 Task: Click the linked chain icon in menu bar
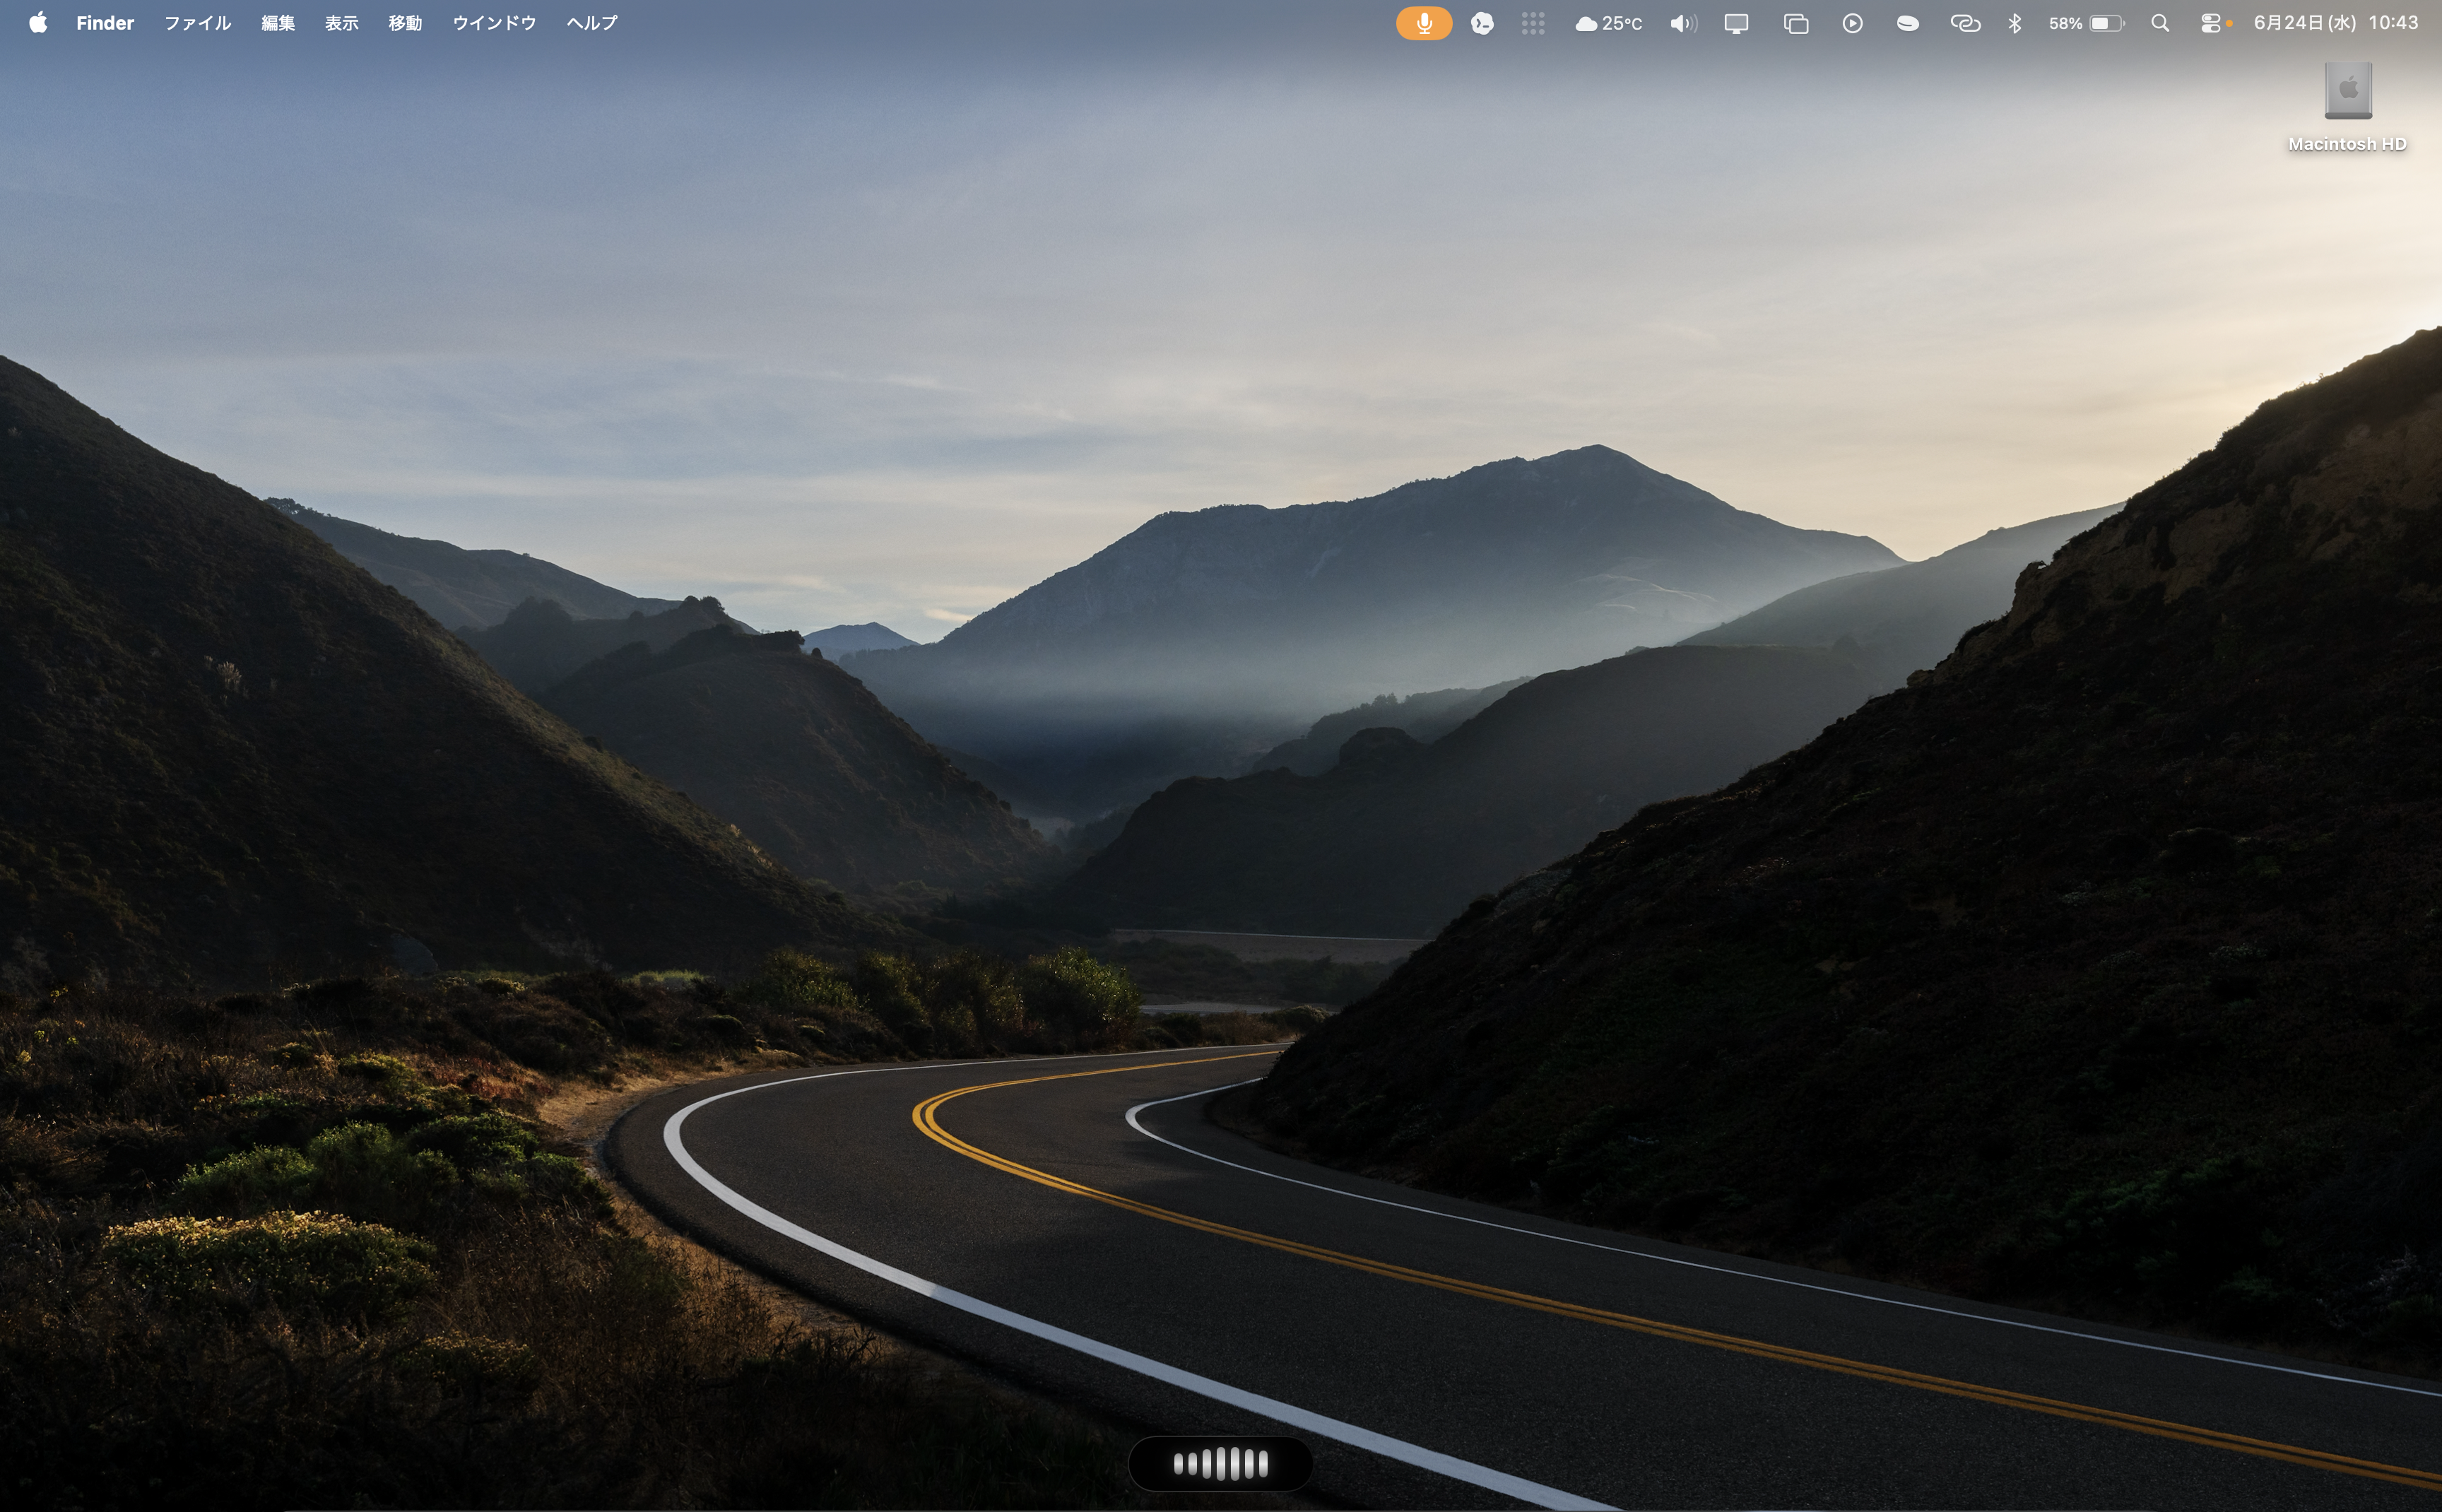pos(1965,23)
